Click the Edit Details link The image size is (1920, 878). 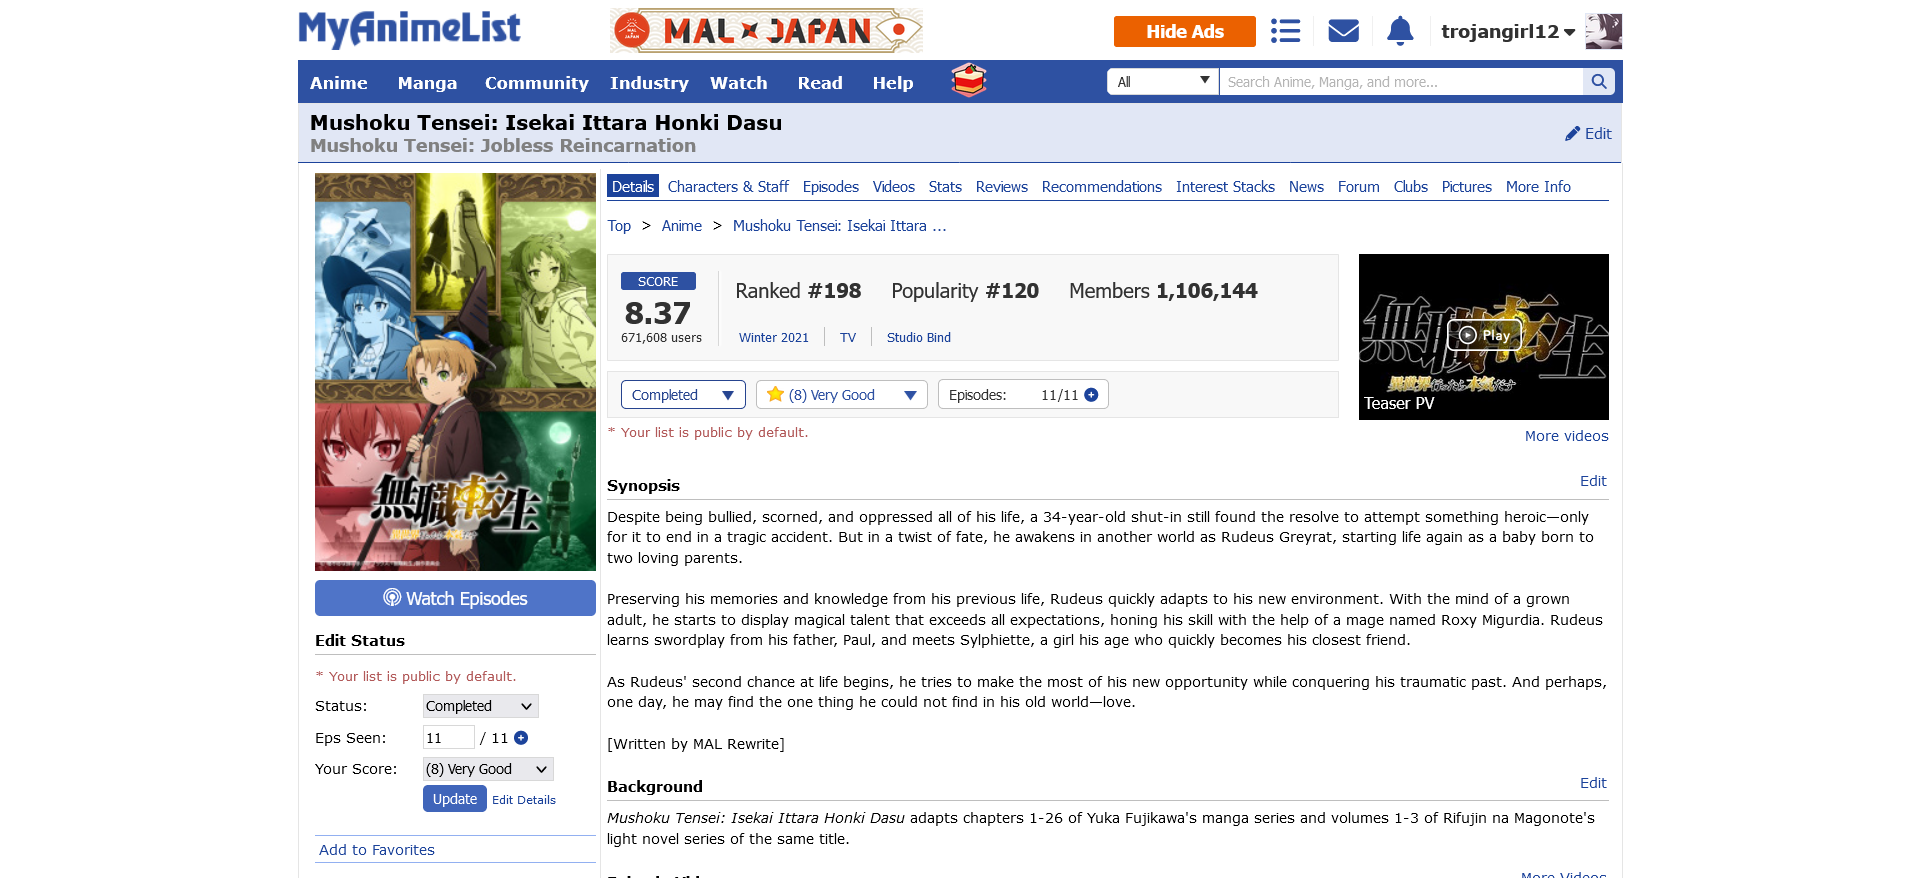524,800
